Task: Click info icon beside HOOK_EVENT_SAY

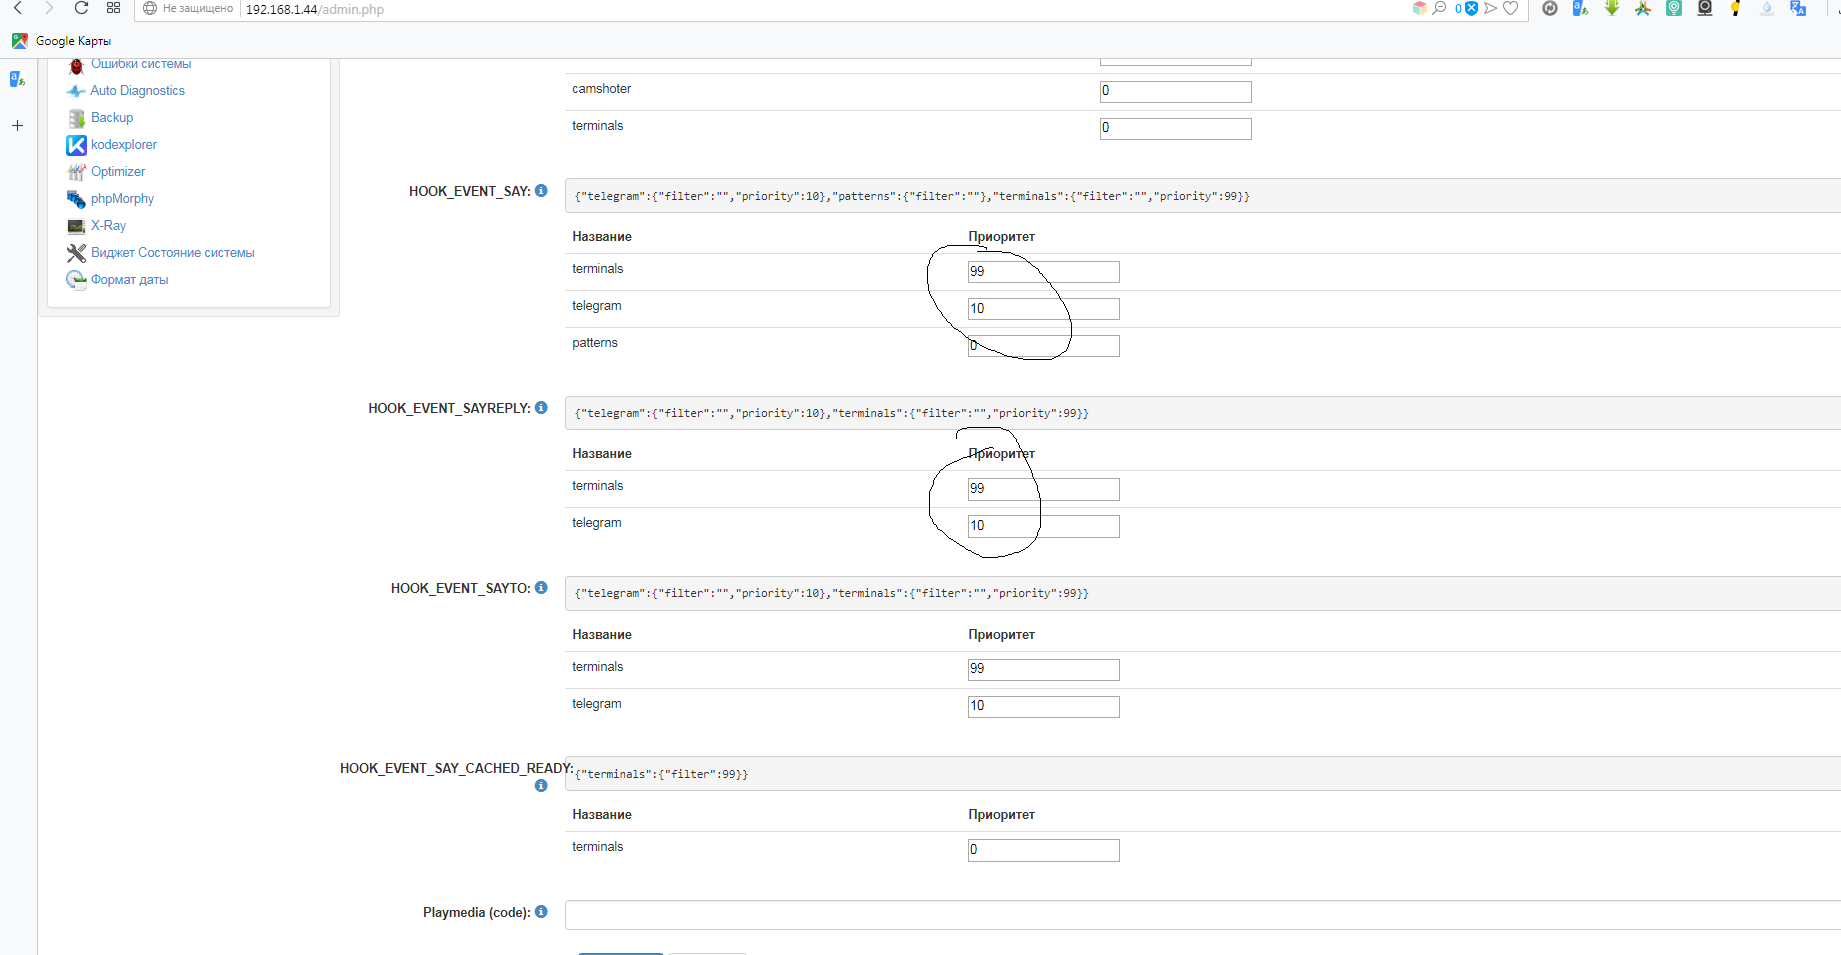Action: (541, 191)
